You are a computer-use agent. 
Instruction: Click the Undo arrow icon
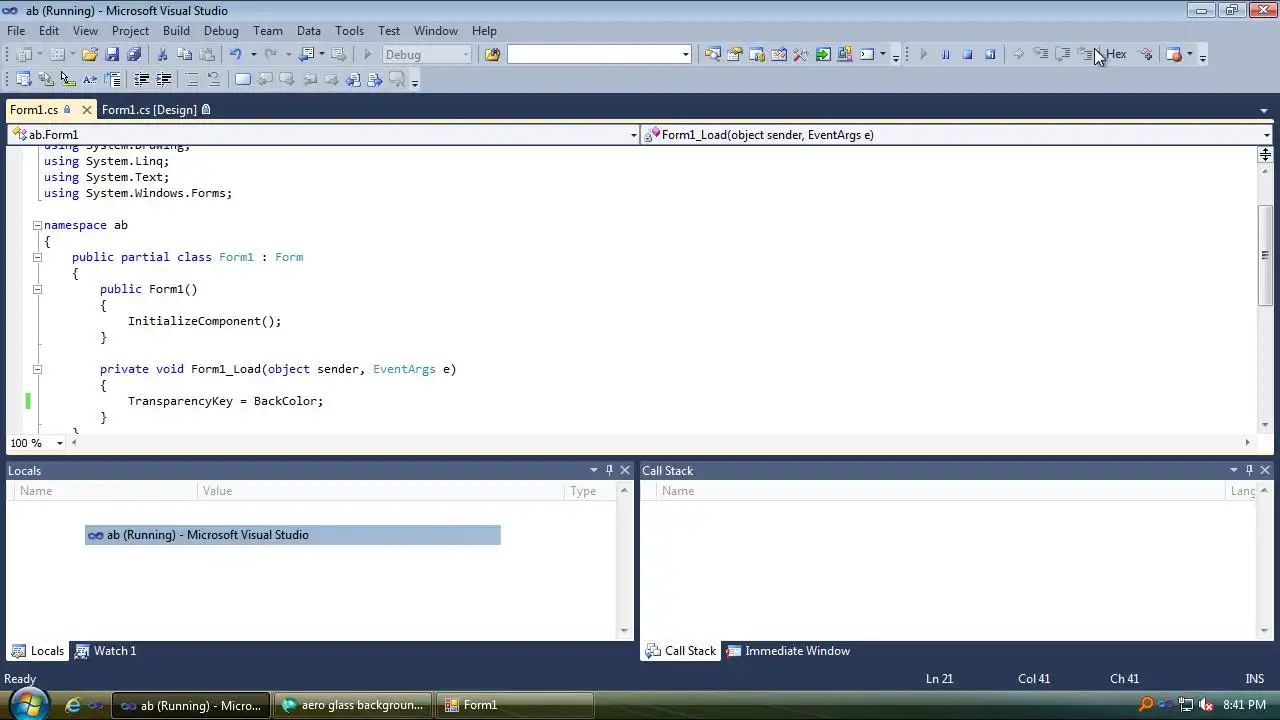coord(236,54)
